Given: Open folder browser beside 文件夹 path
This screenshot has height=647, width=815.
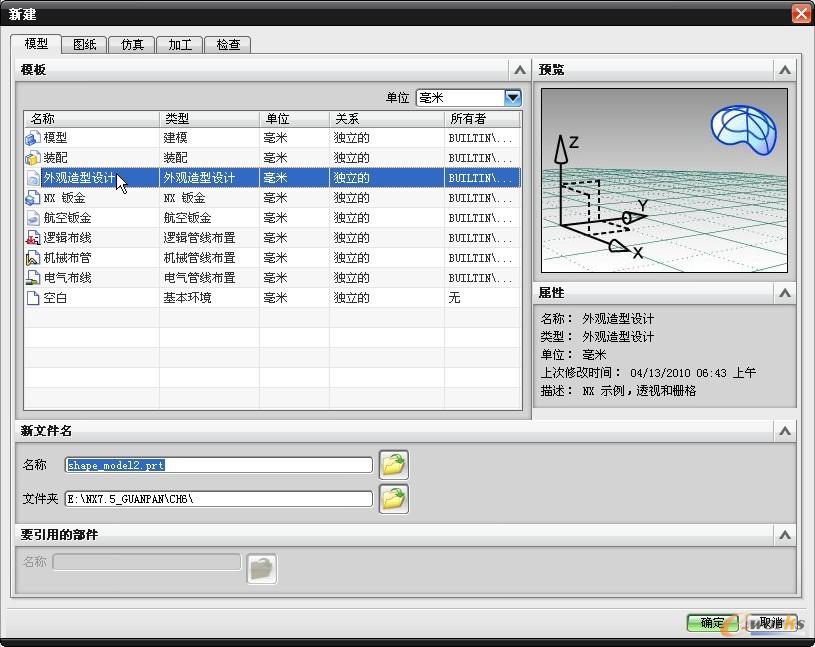Looking at the screenshot, I should click(x=394, y=498).
